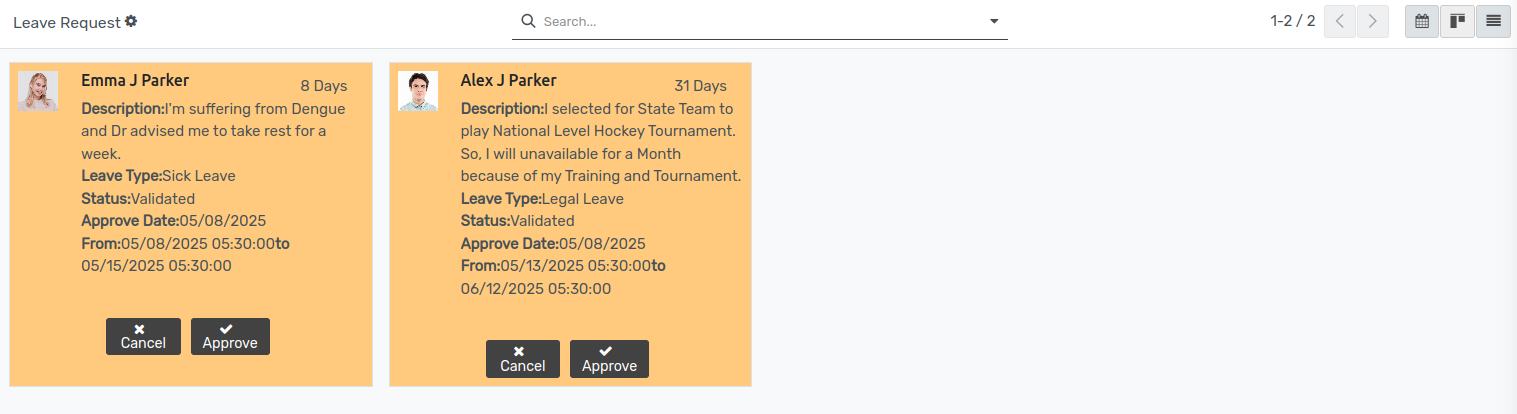Cancel Alex J Parker's leave request

522,359
